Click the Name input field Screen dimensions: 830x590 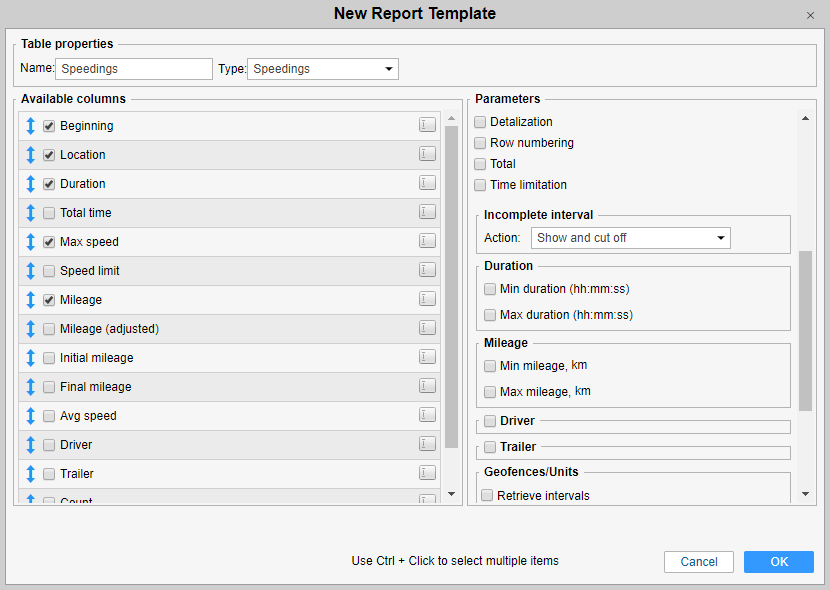134,69
